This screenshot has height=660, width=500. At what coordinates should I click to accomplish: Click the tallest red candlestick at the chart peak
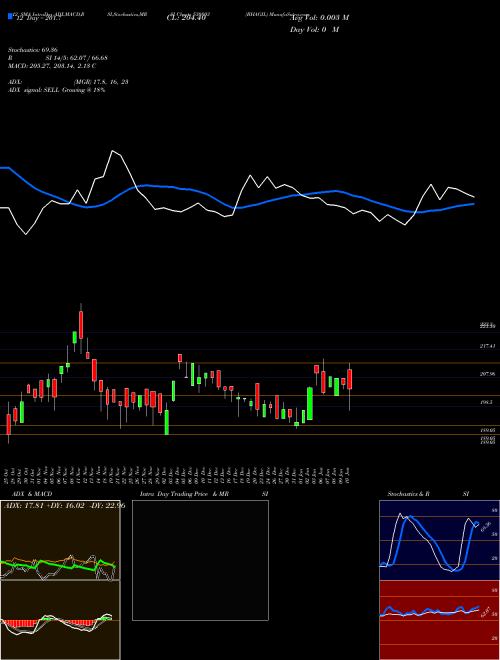tap(81, 325)
